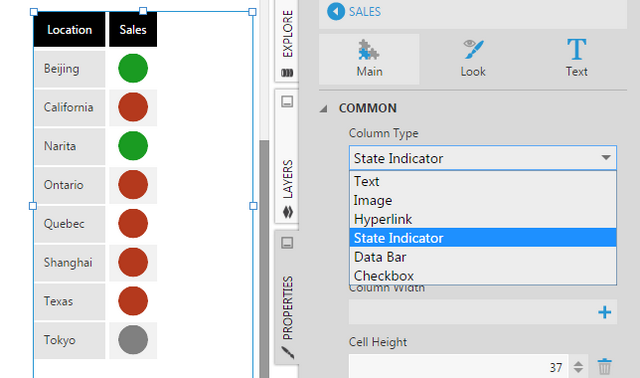Click top-center table resize handle
The width and height of the screenshot is (640, 378).
pyautogui.click(x=143, y=11)
